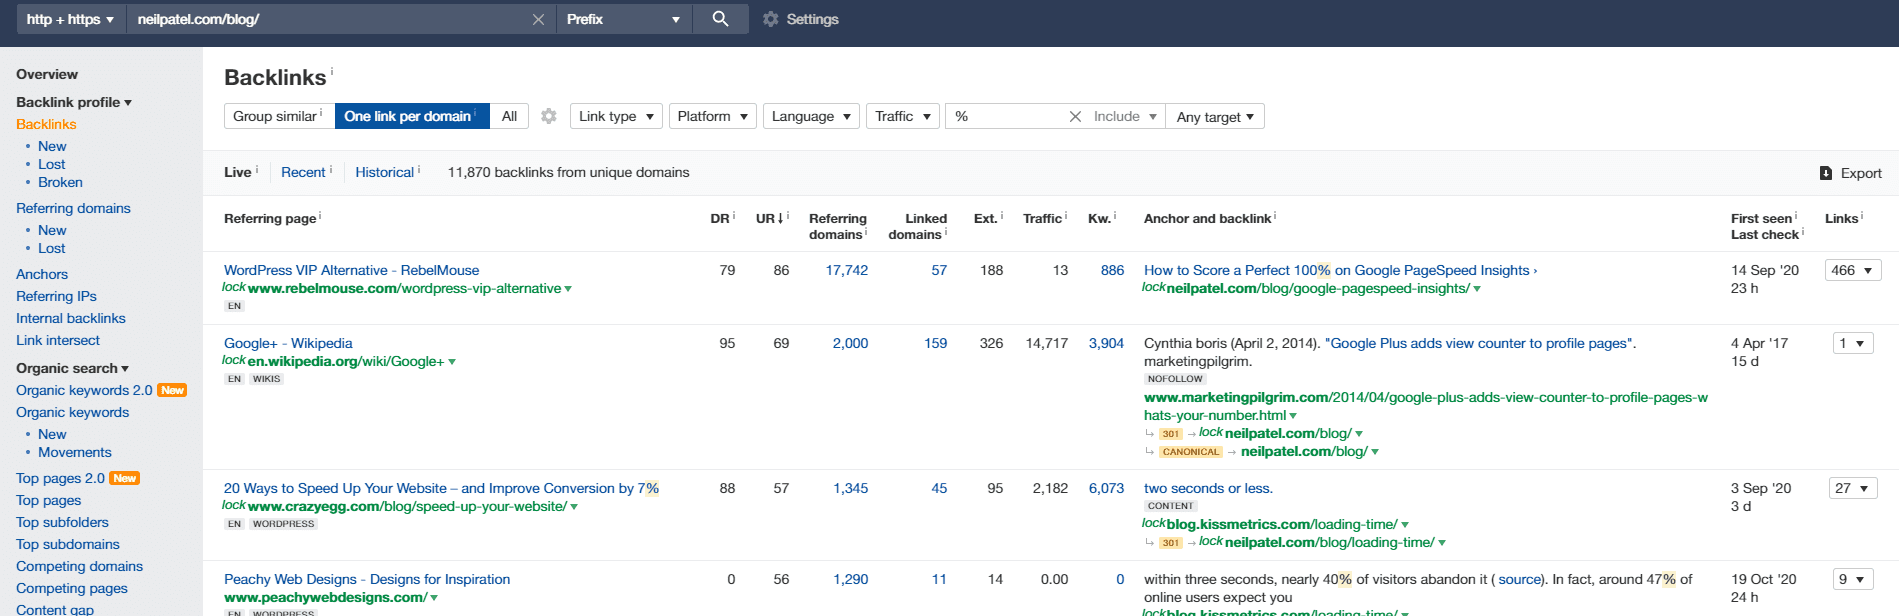Open the Traffic filter dropdown
Screen dimensions: 1899x616
click(903, 116)
